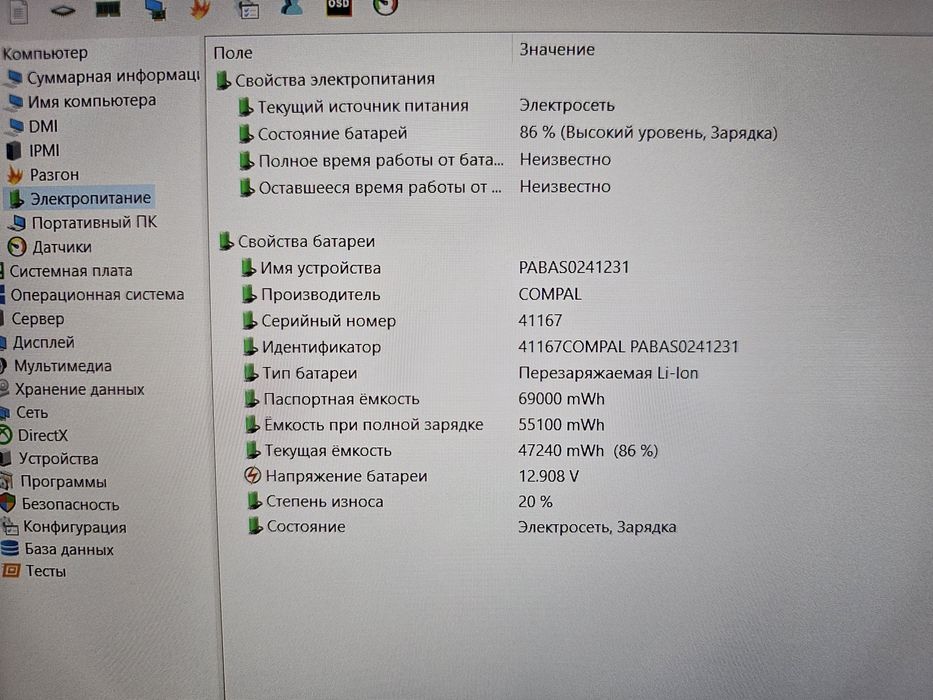Screen dimensions: 933x700
Task: Select Степень износа row
Action: [315, 501]
